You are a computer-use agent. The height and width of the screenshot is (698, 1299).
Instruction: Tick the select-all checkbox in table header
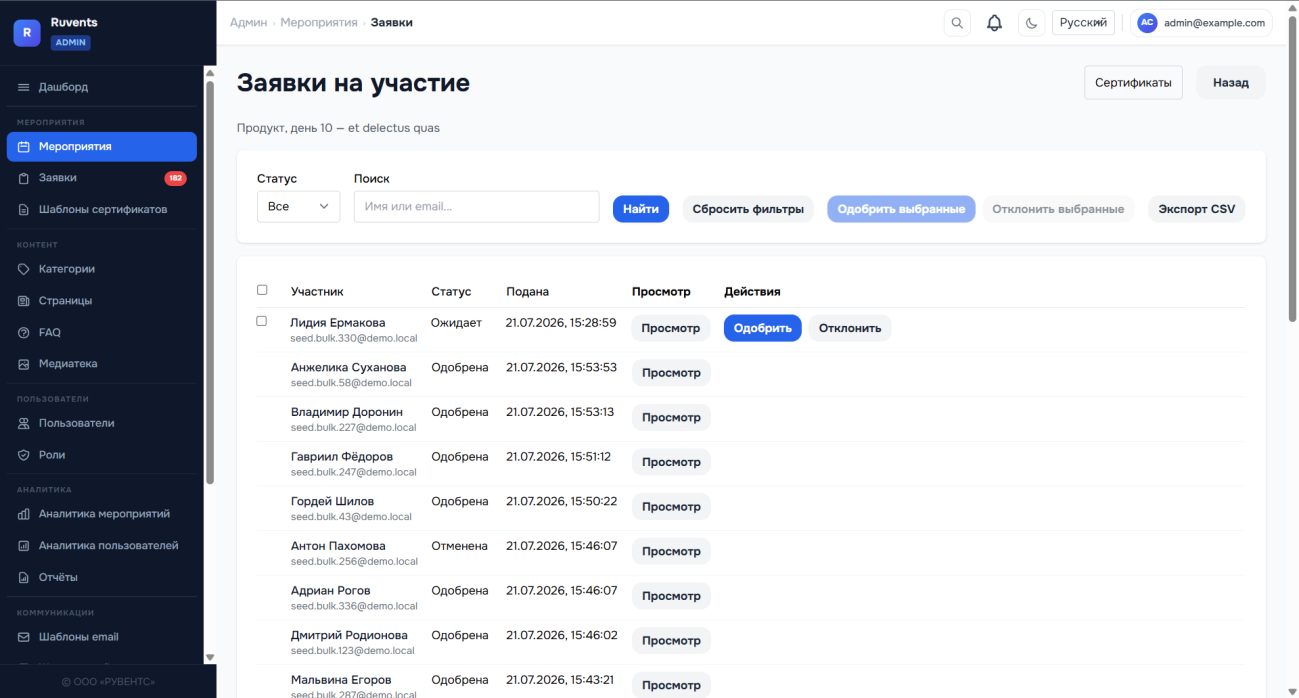(262, 290)
